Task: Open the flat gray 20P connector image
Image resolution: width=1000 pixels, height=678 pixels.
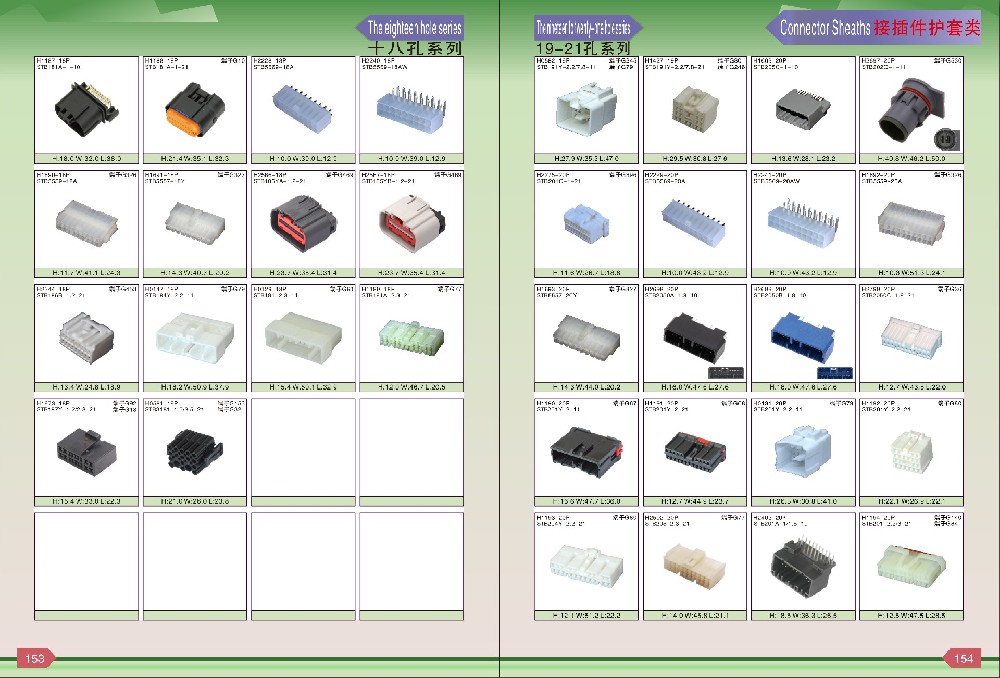Action: [803, 109]
